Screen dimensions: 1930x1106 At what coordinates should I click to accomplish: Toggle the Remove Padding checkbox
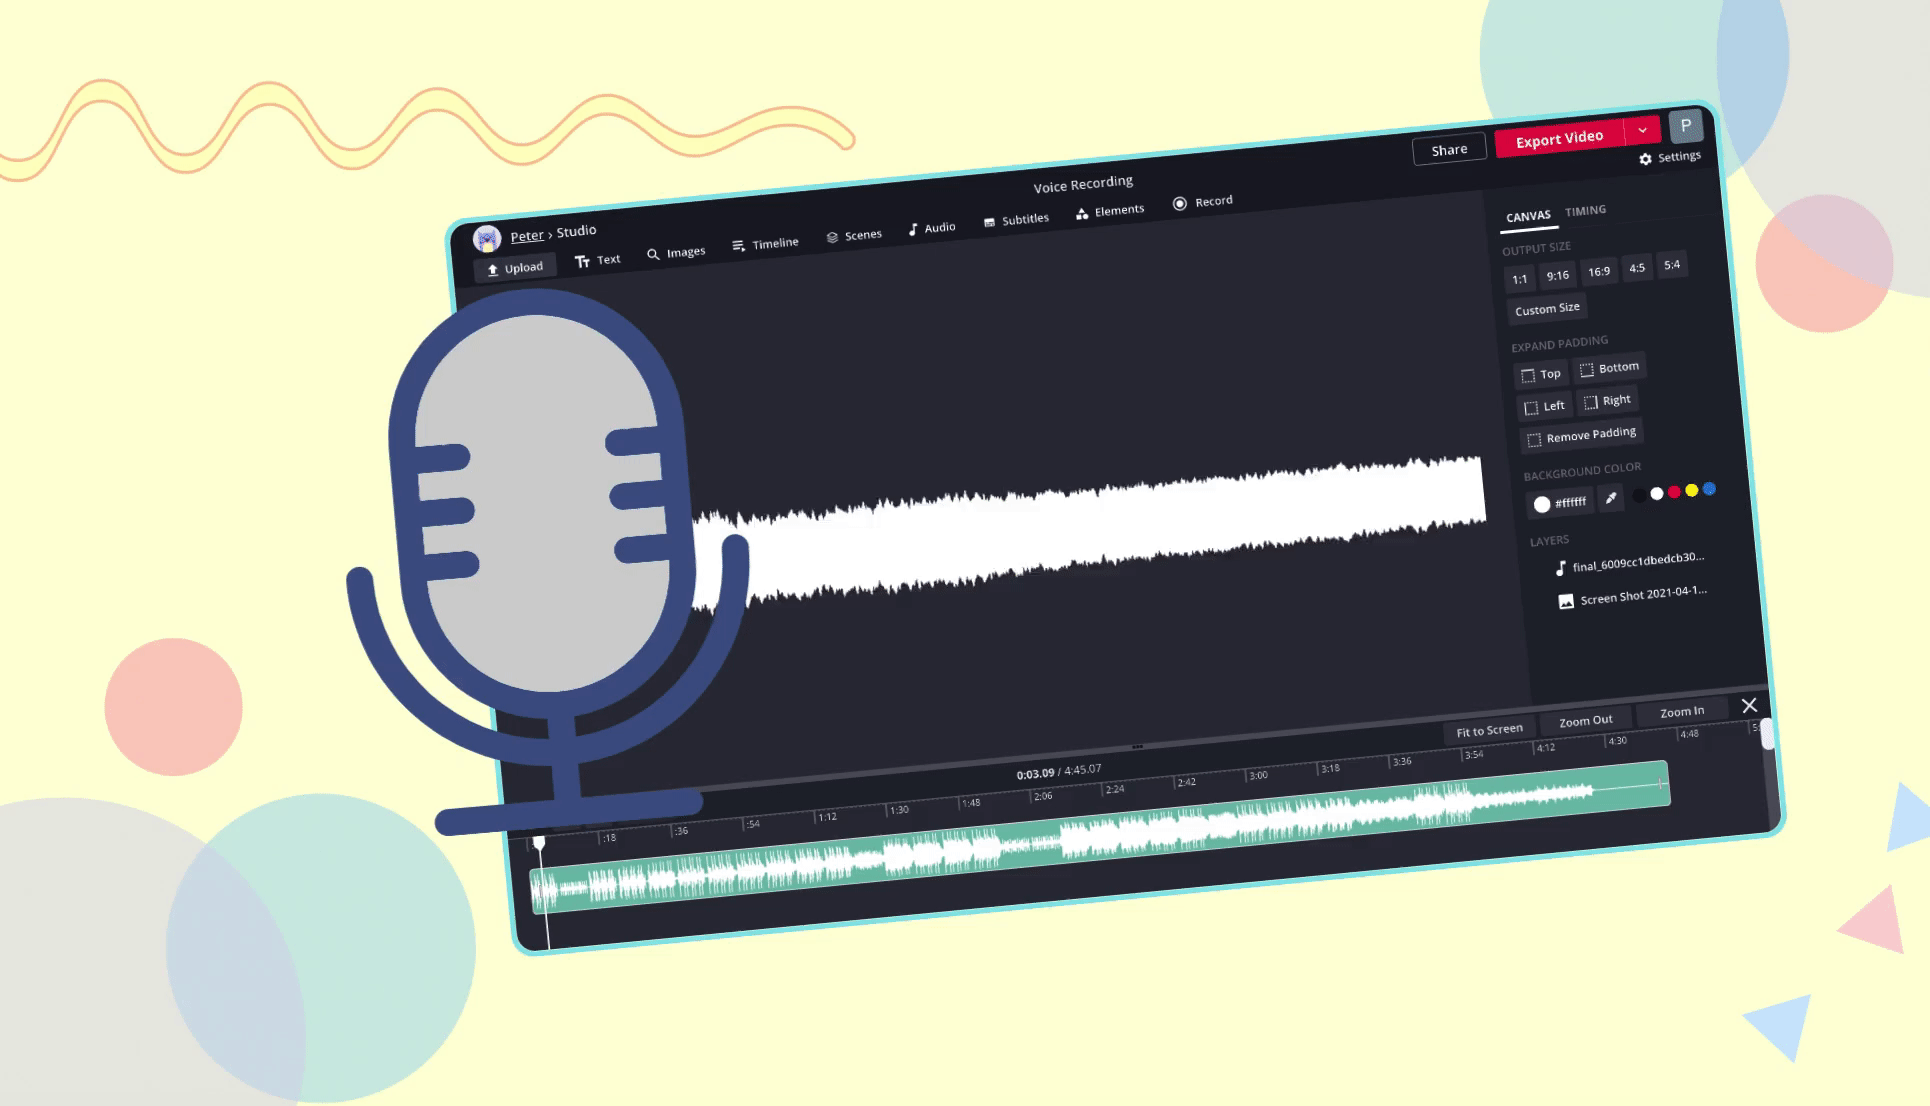[x=1532, y=435]
